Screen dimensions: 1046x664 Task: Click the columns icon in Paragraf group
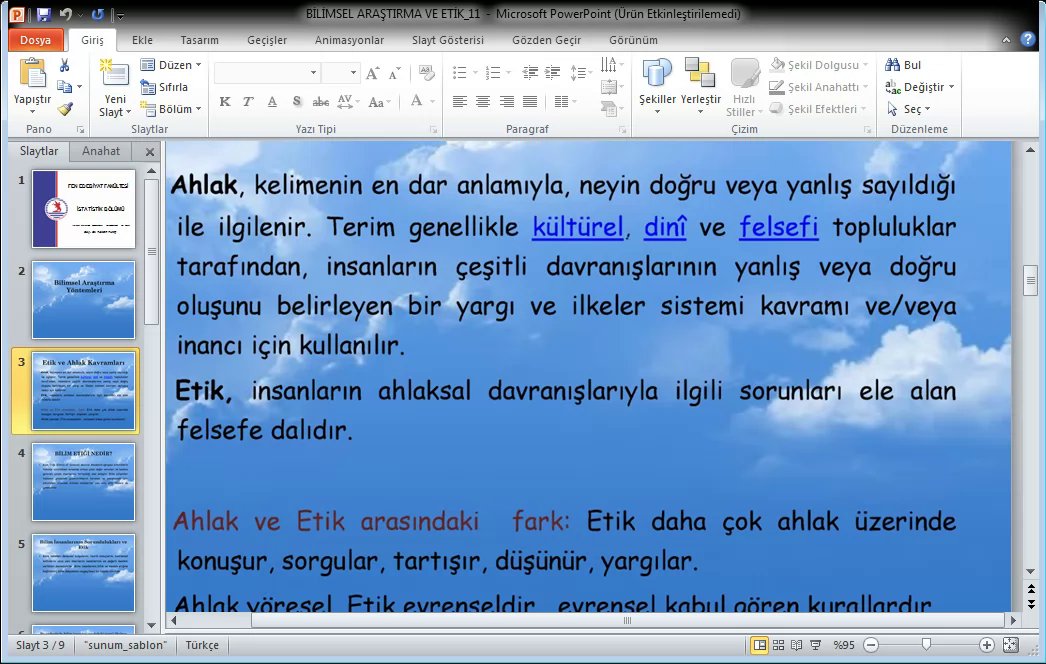(x=564, y=101)
